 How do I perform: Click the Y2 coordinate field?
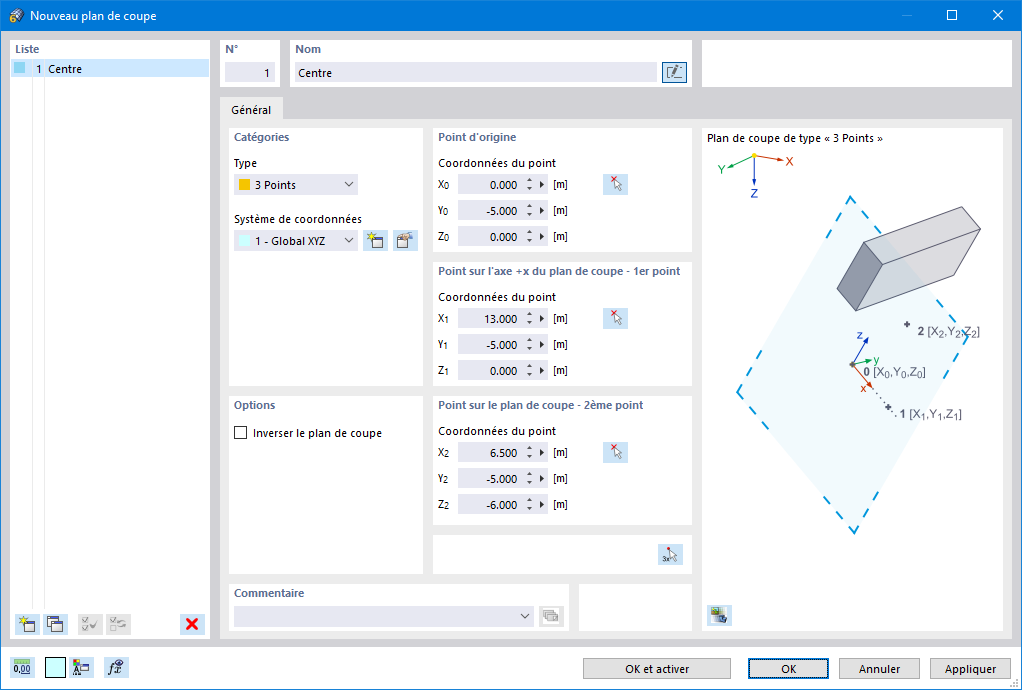click(x=491, y=478)
